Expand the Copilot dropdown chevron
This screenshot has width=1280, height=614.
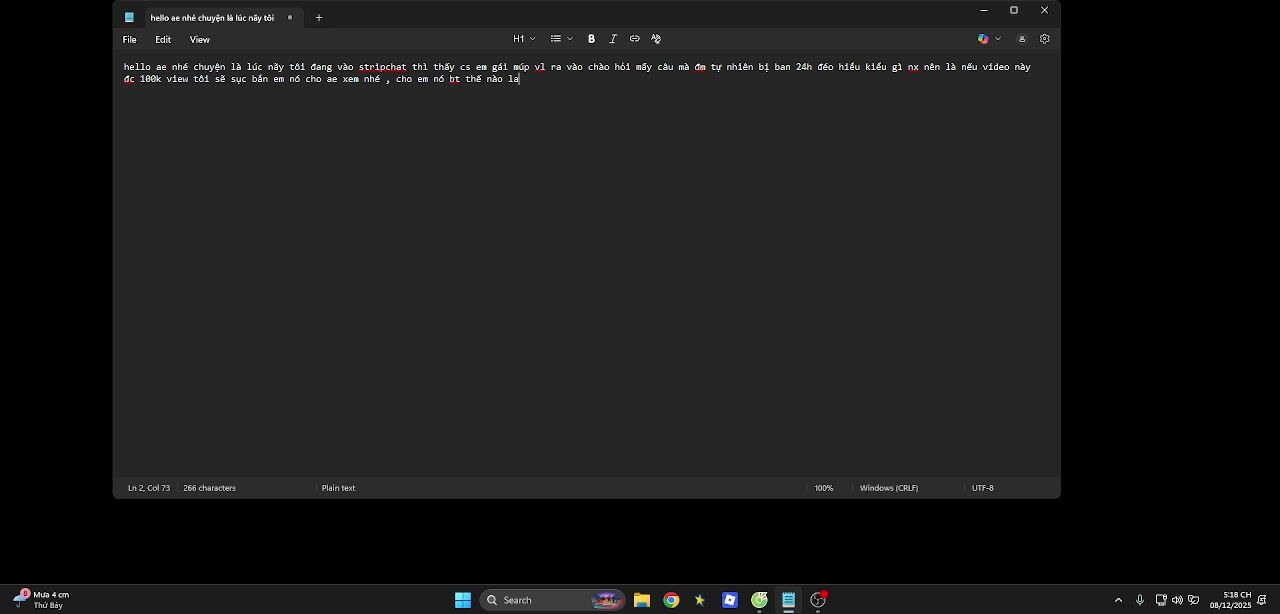998,39
